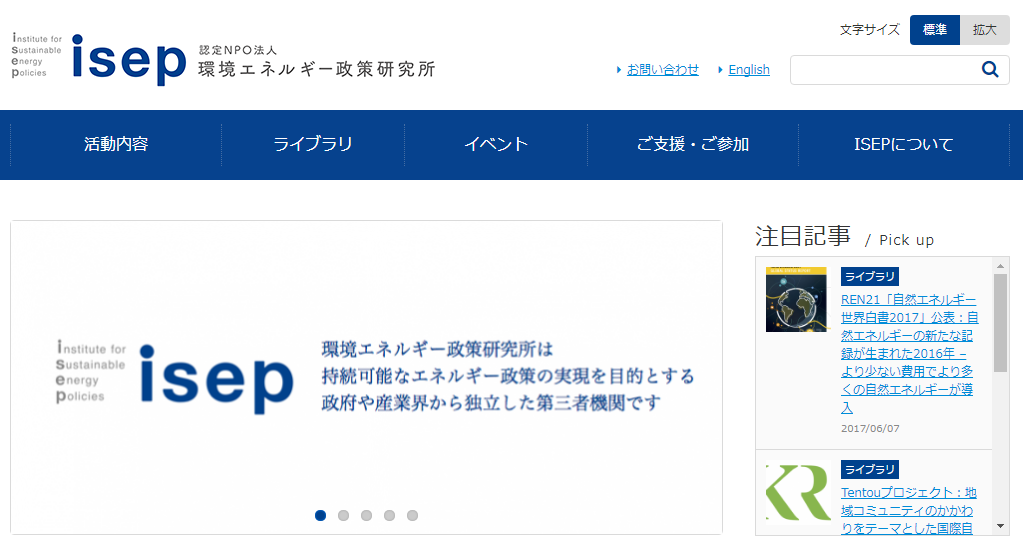Open the お問い合わせ contact link

coord(662,70)
